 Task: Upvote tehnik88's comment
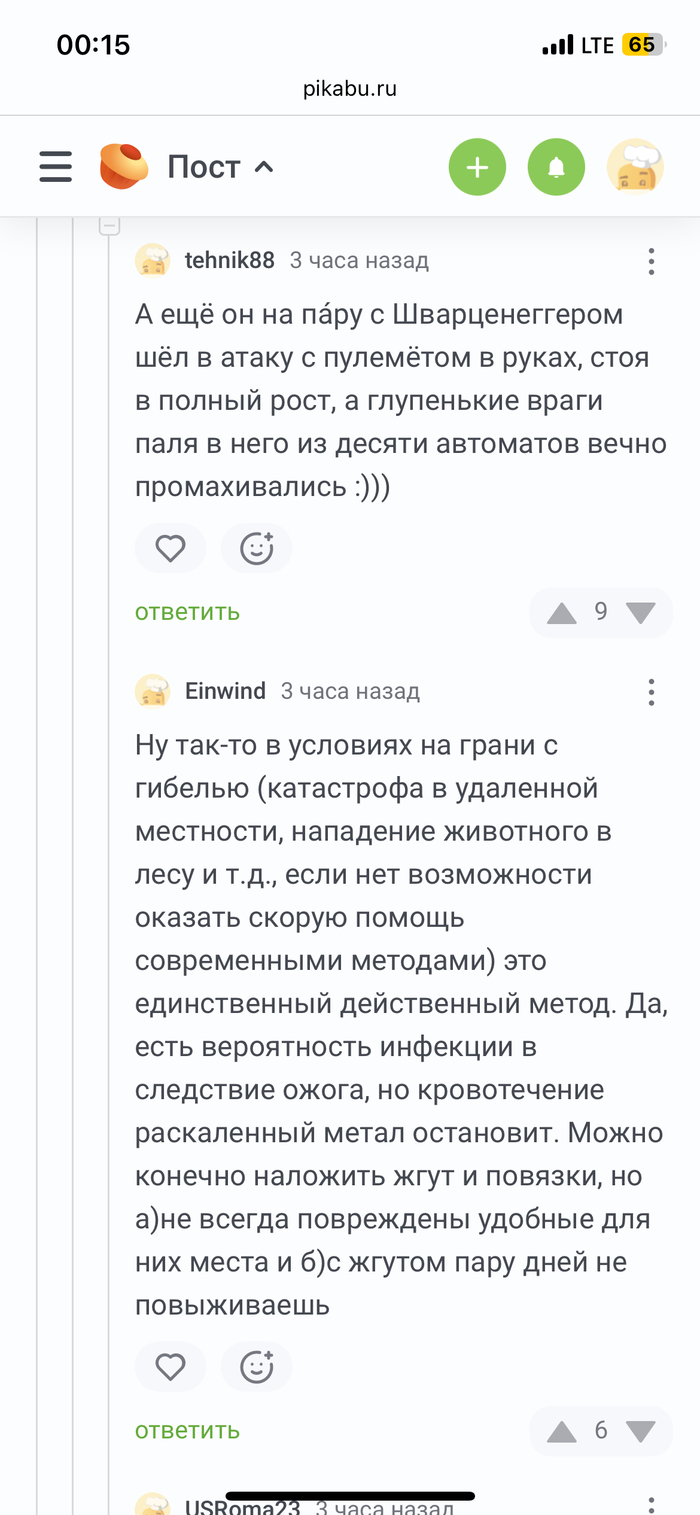[x=562, y=612]
